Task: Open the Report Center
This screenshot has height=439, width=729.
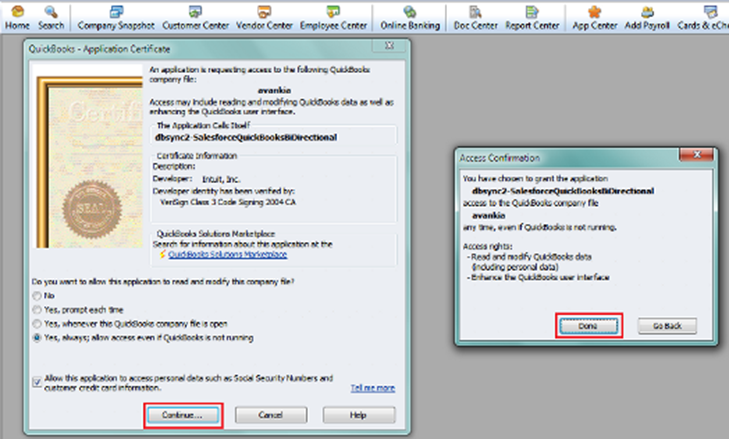Action: point(532,17)
